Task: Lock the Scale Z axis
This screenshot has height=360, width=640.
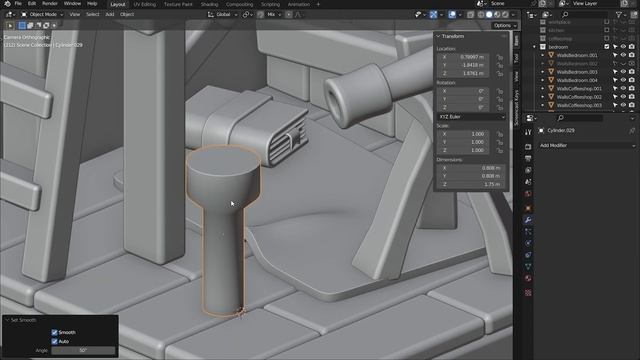Action: click(500, 150)
